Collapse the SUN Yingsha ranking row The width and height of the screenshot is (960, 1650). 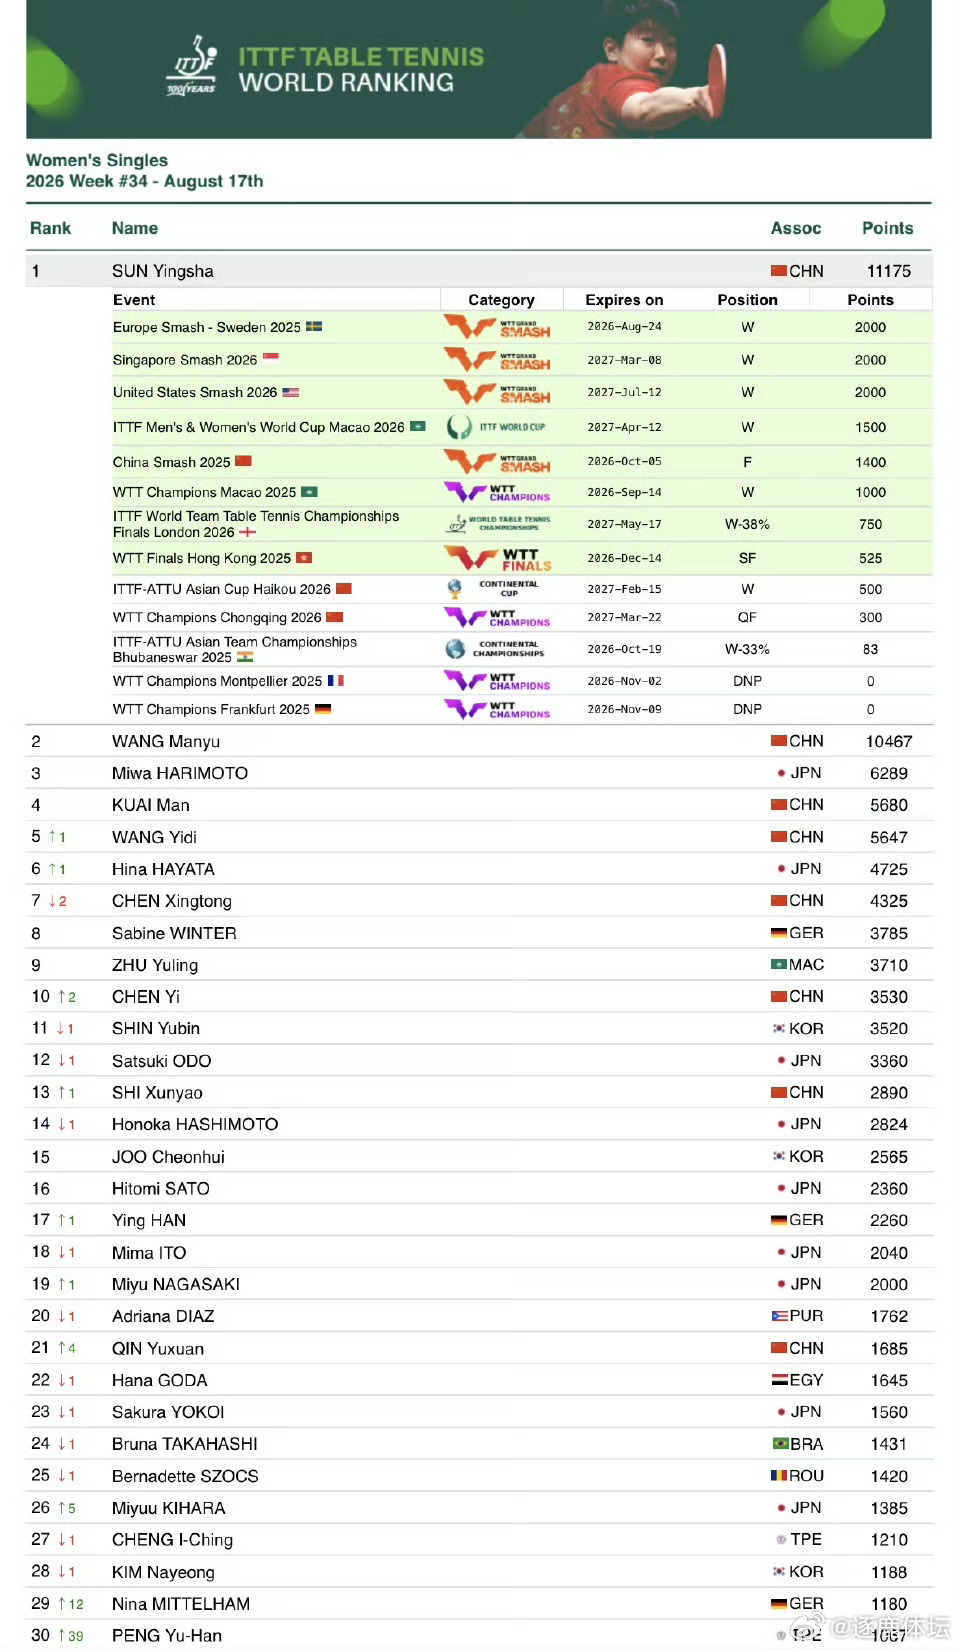[x=479, y=271]
